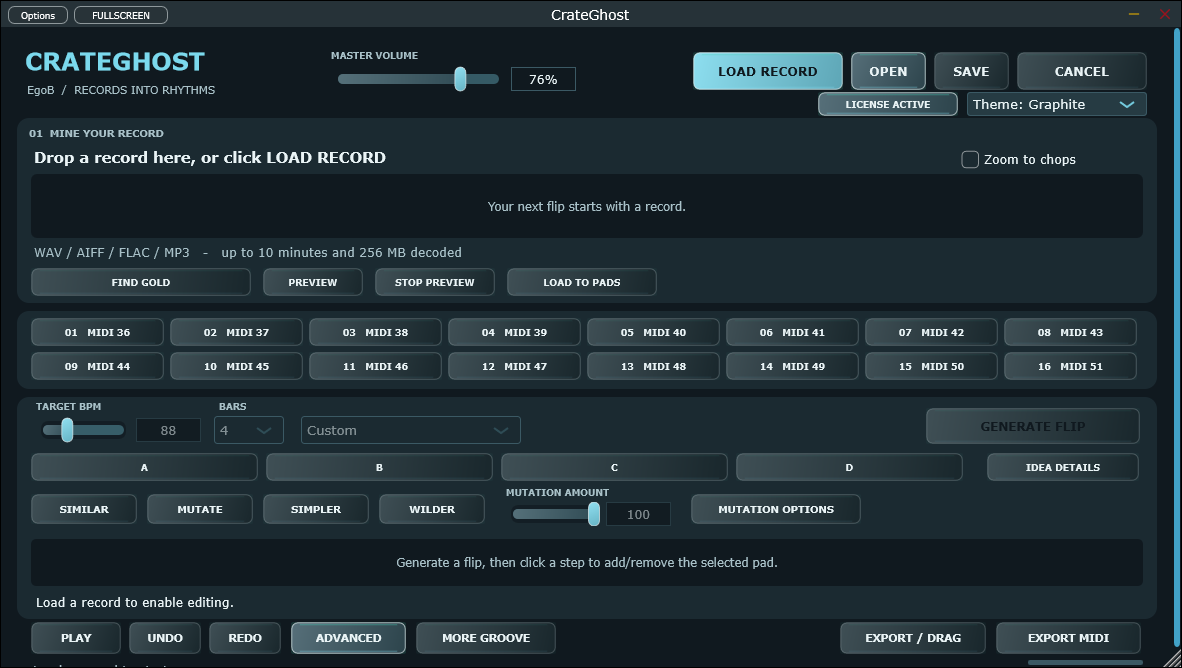Toggle the ADVANCED panel
The height and width of the screenshot is (668, 1182).
pos(348,638)
